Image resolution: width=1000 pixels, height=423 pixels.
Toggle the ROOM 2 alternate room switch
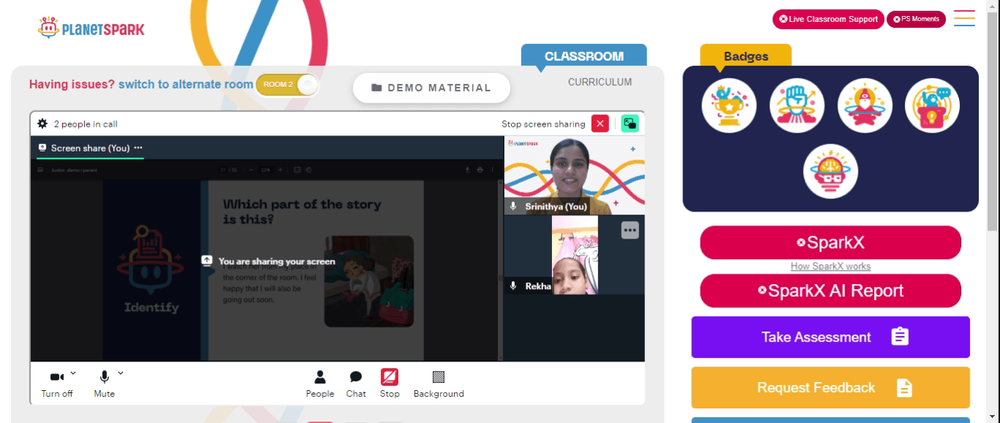287,85
